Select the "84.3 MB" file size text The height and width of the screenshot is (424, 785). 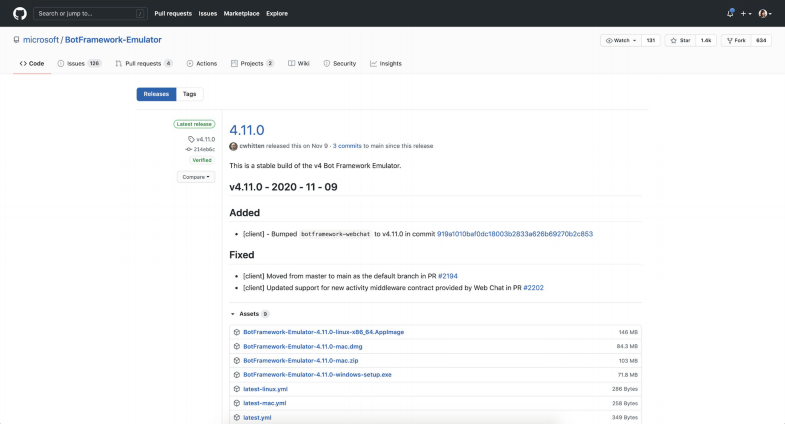pos(627,346)
